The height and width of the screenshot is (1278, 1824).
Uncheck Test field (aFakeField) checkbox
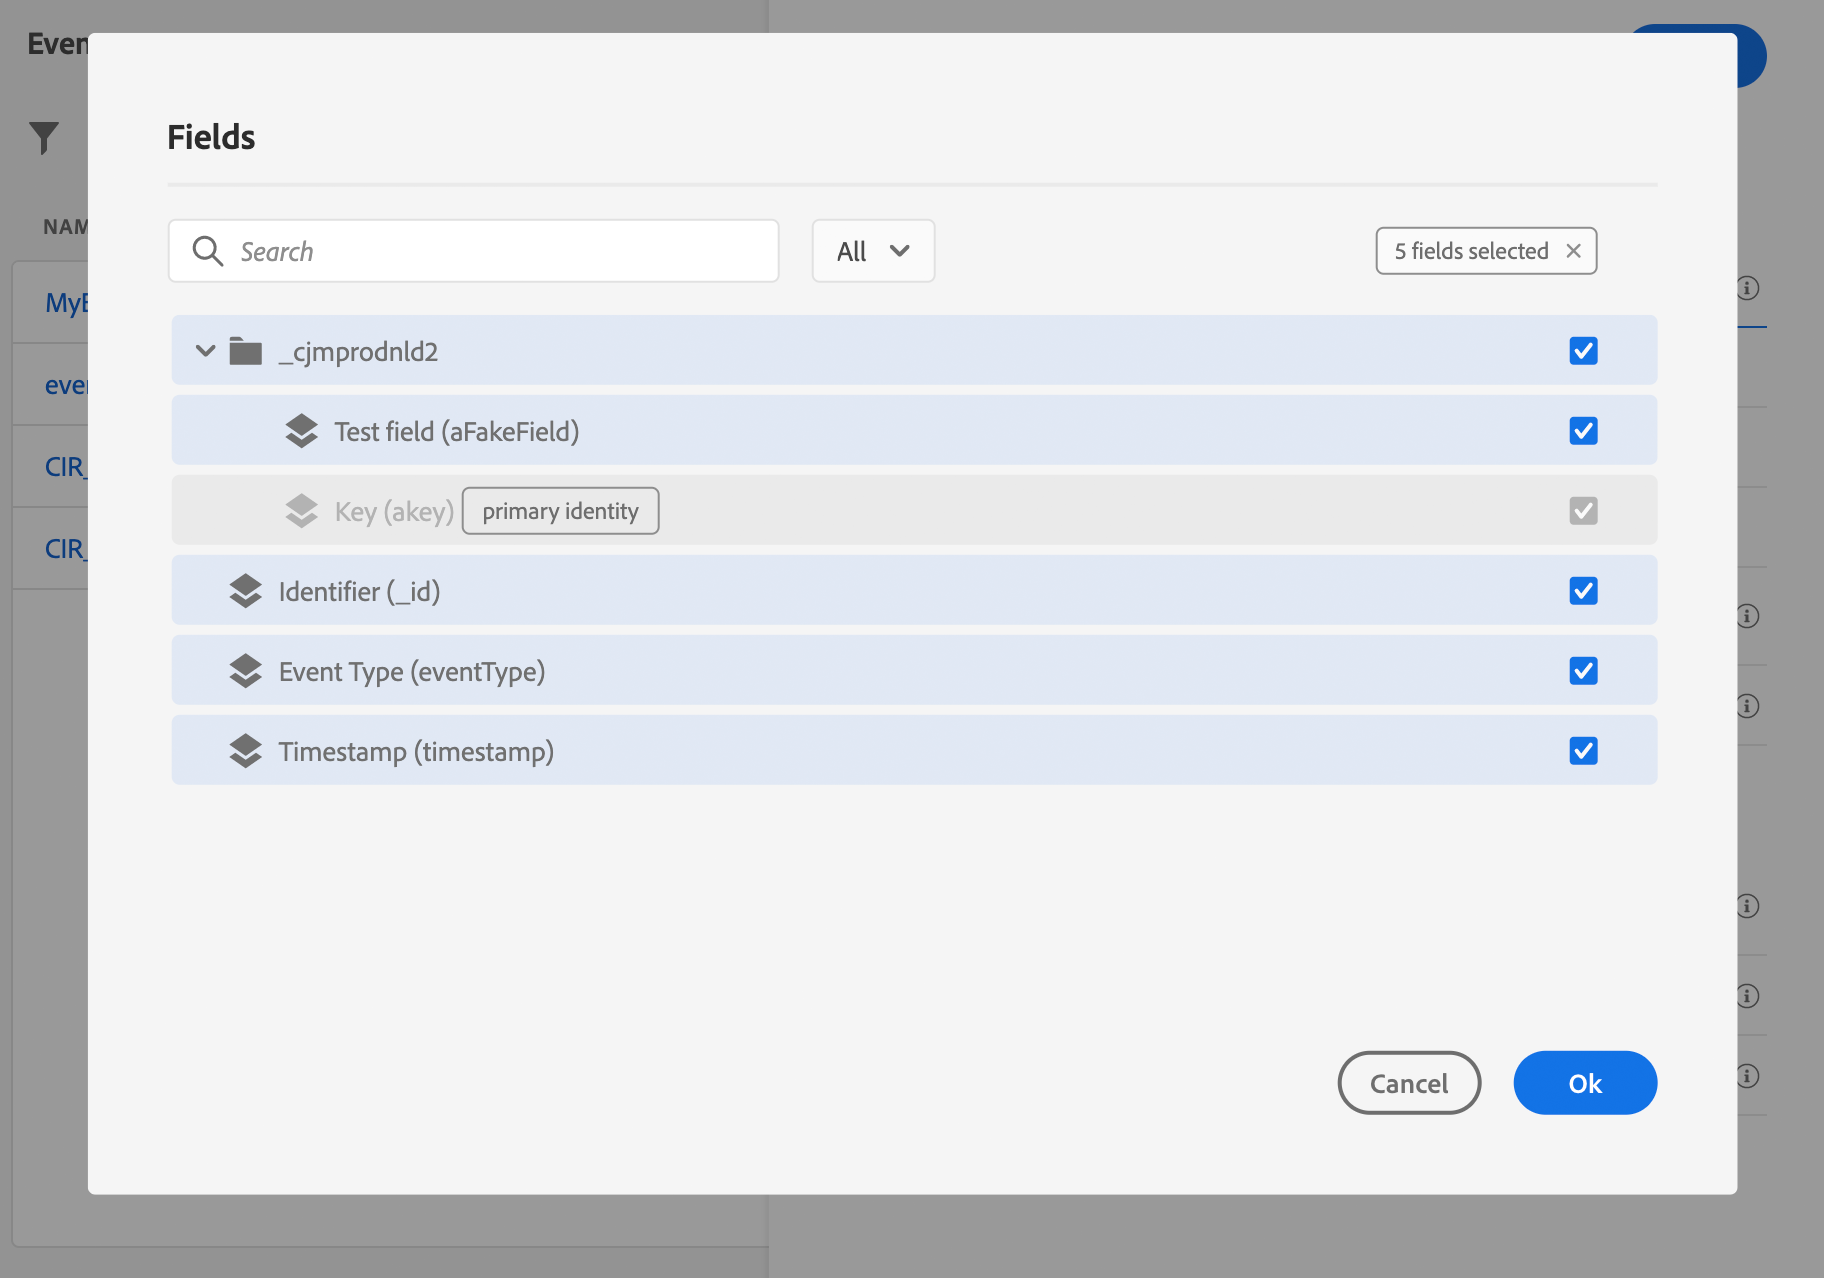pyautogui.click(x=1583, y=431)
